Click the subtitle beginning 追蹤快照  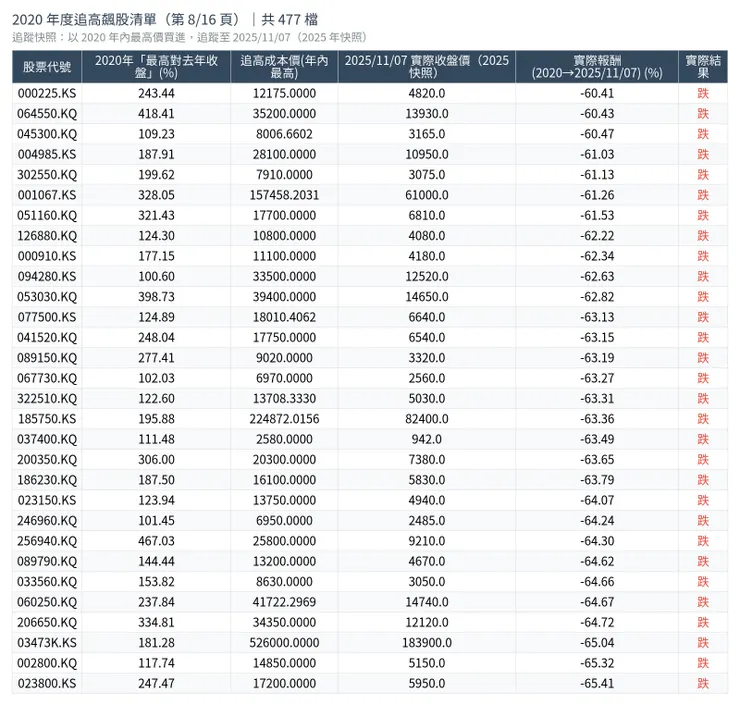click(x=189, y=37)
